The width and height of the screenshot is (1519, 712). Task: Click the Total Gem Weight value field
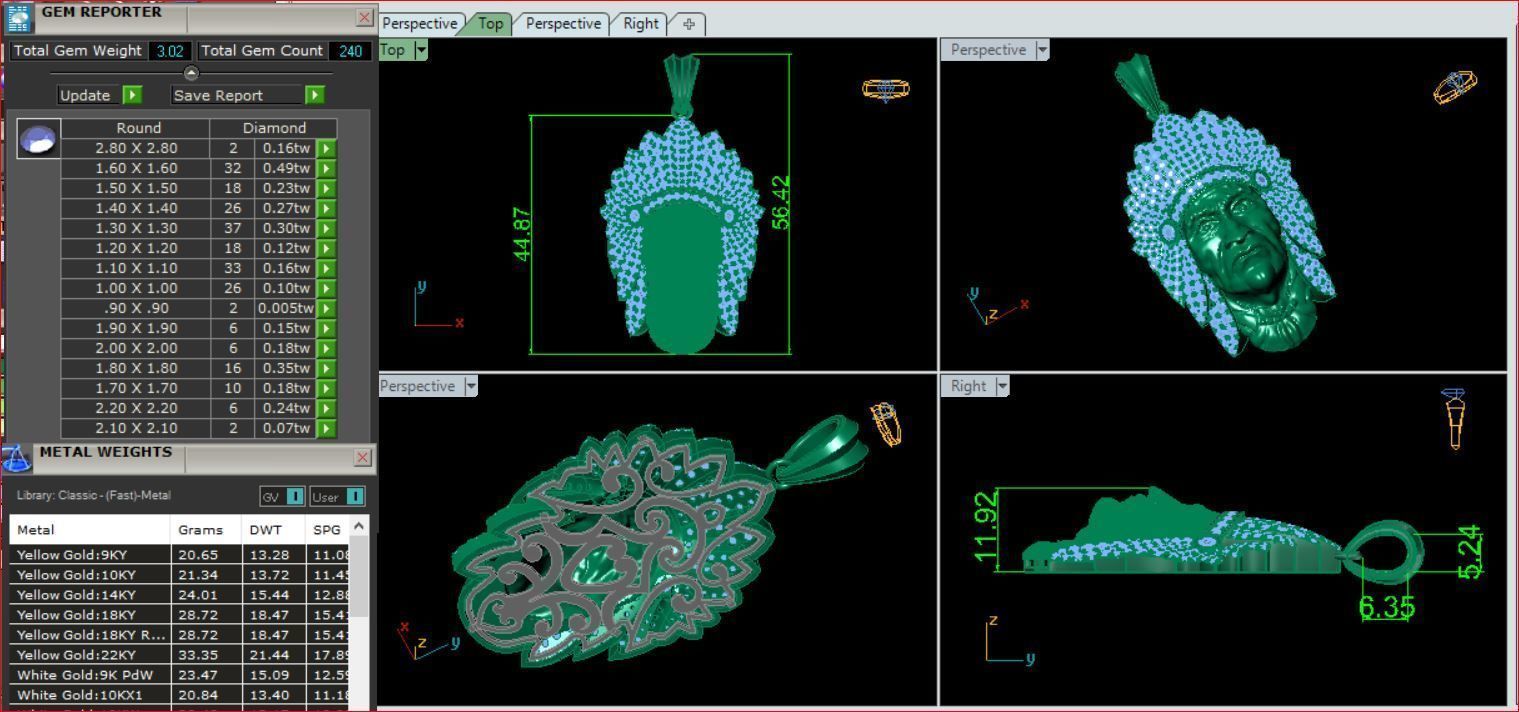coord(169,51)
